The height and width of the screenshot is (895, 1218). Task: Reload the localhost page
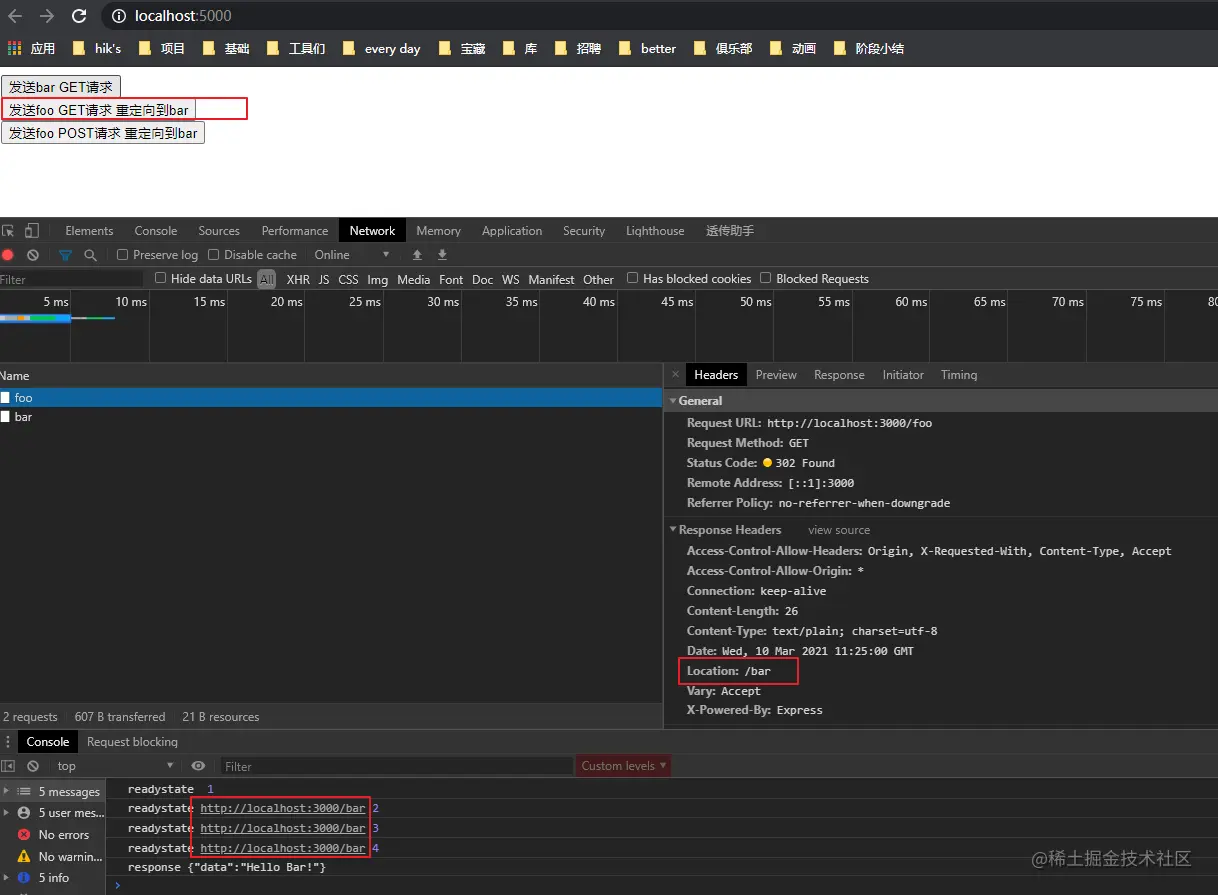click(x=79, y=16)
